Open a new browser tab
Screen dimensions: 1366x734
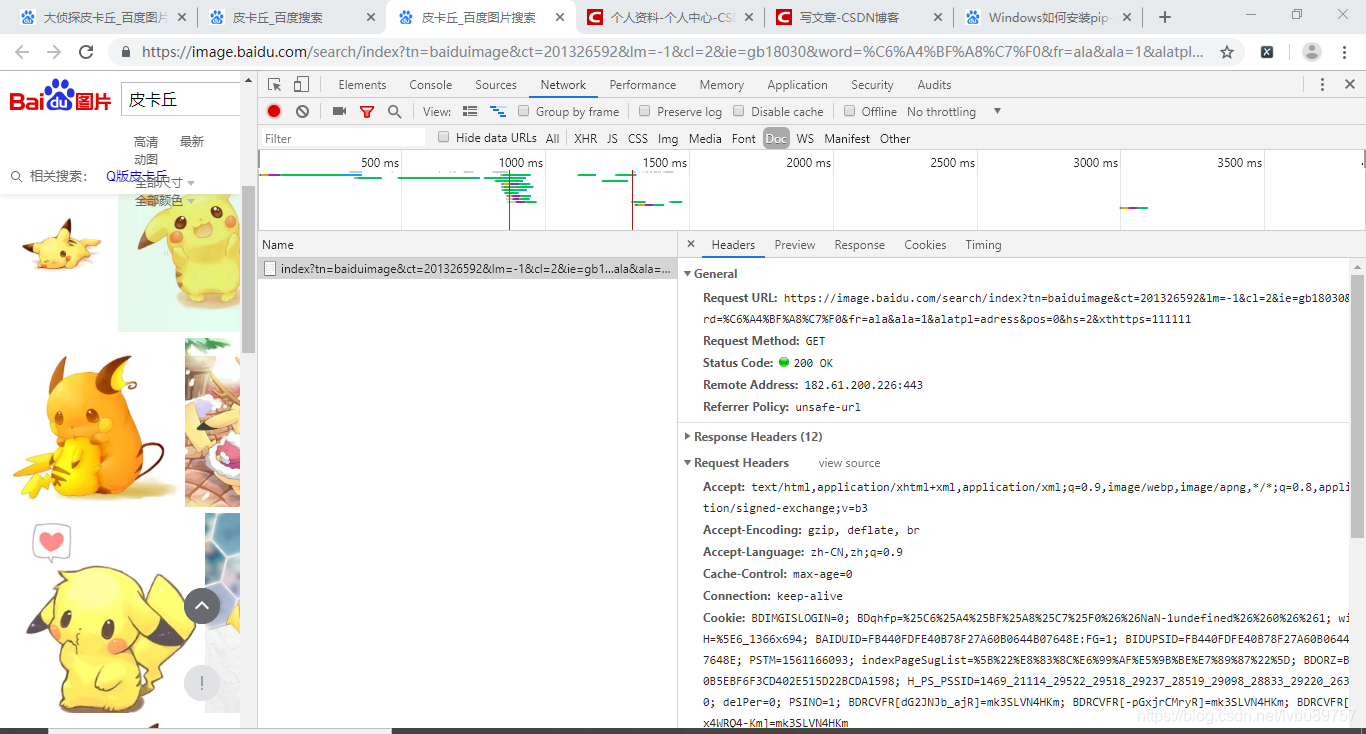pyautogui.click(x=1165, y=17)
